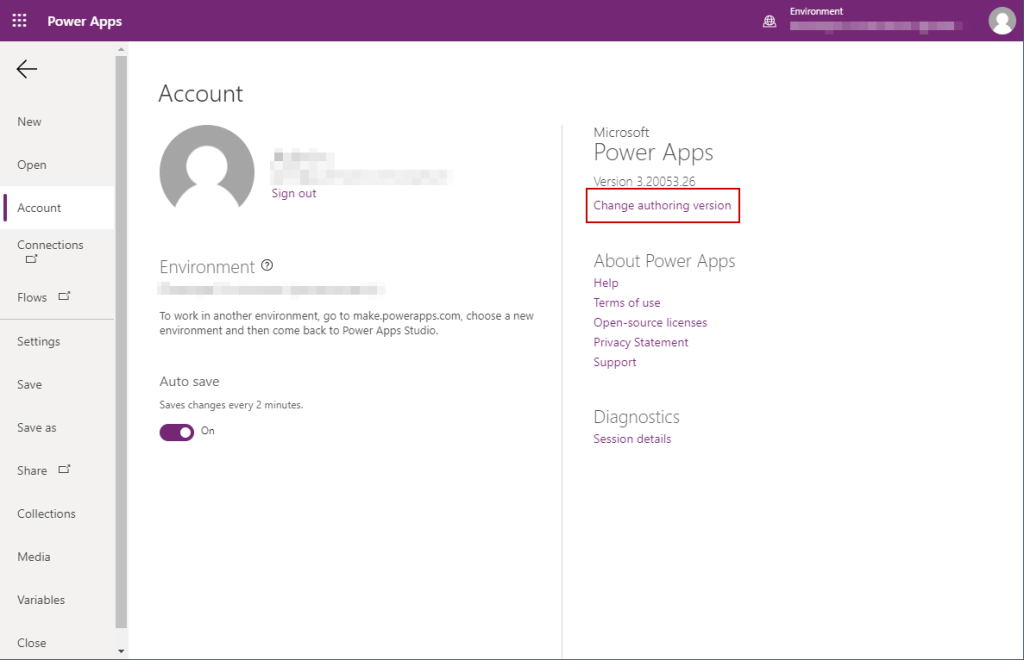Image resolution: width=1024 pixels, height=660 pixels.
Task: Open the Terms of use link
Action: coord(627,302)
